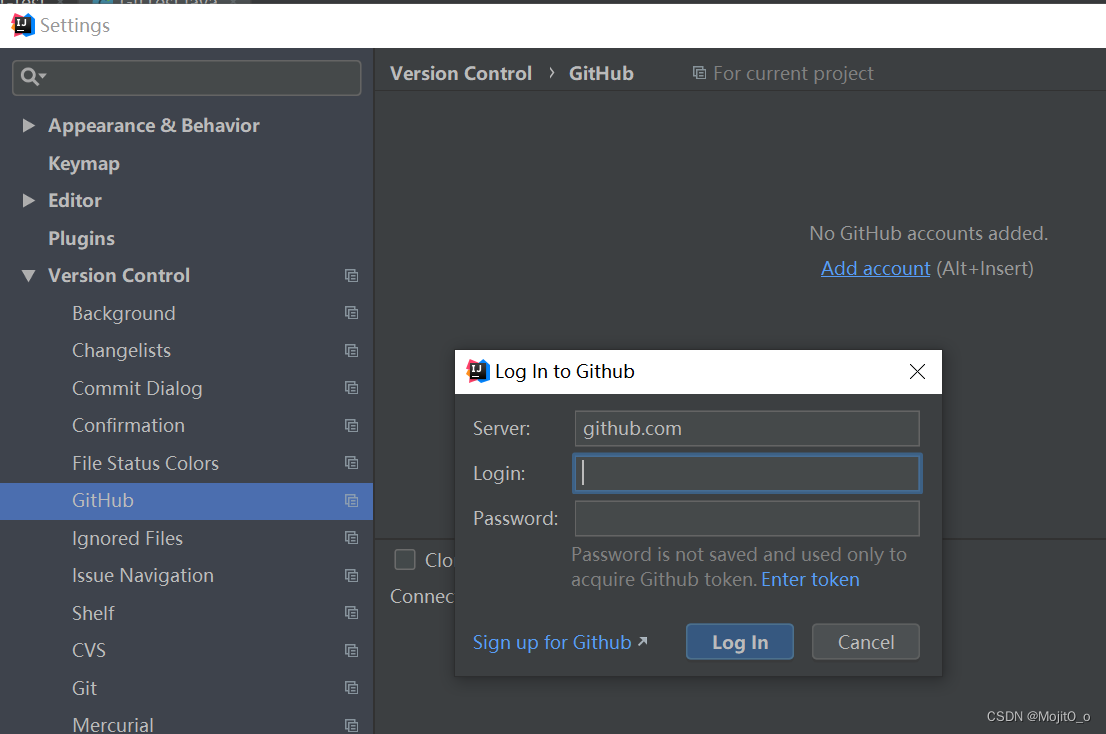Cancel the GitHub login dialog
The width and height of the screenshot is (1106, 734).
[x=865, y=642]
